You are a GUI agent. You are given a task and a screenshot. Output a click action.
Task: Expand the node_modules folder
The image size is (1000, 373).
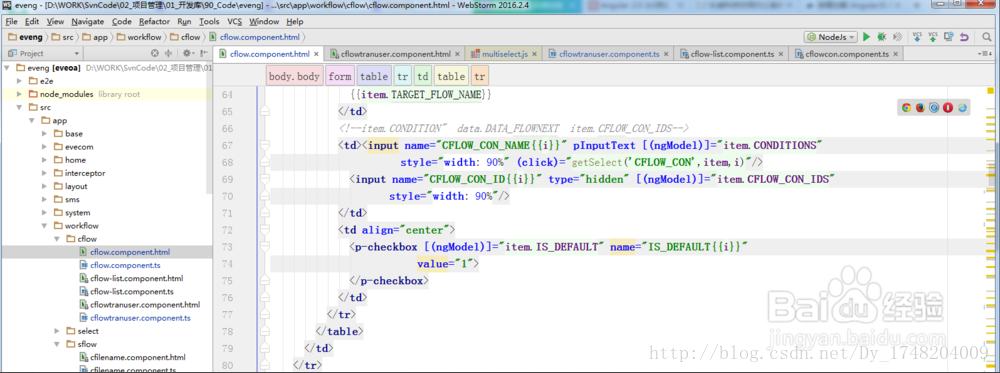coord(20,94)
